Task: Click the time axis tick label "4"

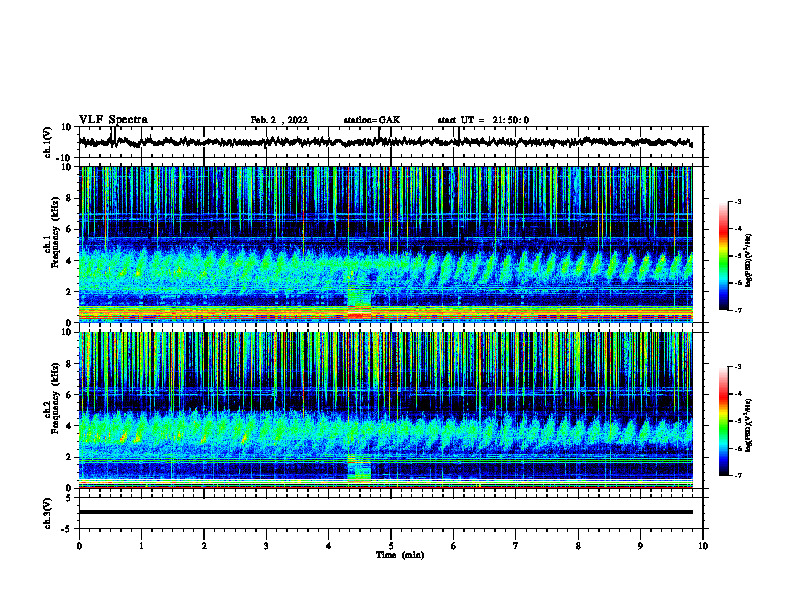Action: coord(329,546)
